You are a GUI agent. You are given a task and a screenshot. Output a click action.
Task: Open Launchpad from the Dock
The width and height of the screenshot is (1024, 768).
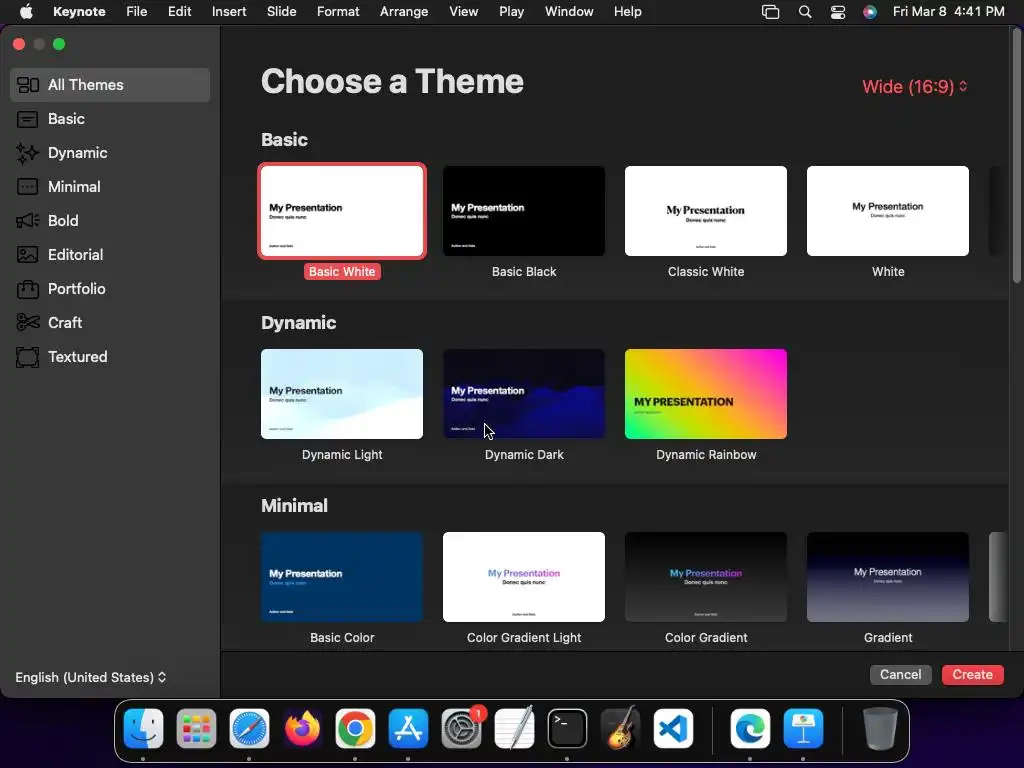pos(196,728)
